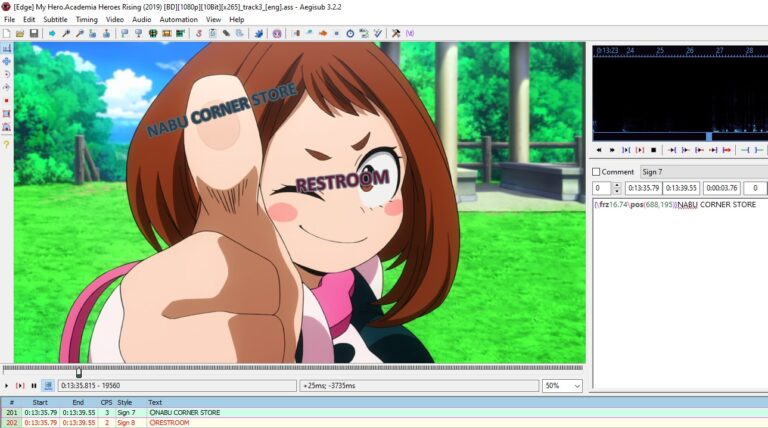Select the vector clip visual tool

pyautogui.click(x=6, y=127)
